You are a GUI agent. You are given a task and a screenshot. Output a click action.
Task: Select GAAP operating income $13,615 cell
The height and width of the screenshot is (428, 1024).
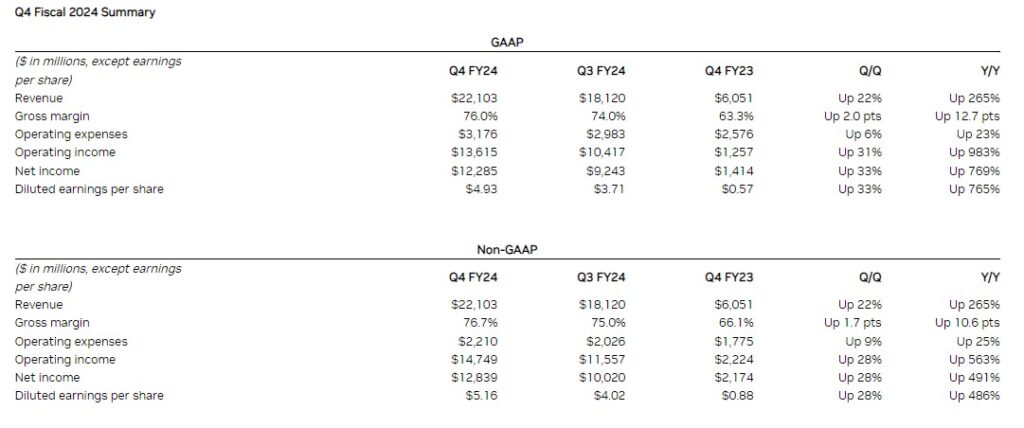474,152
